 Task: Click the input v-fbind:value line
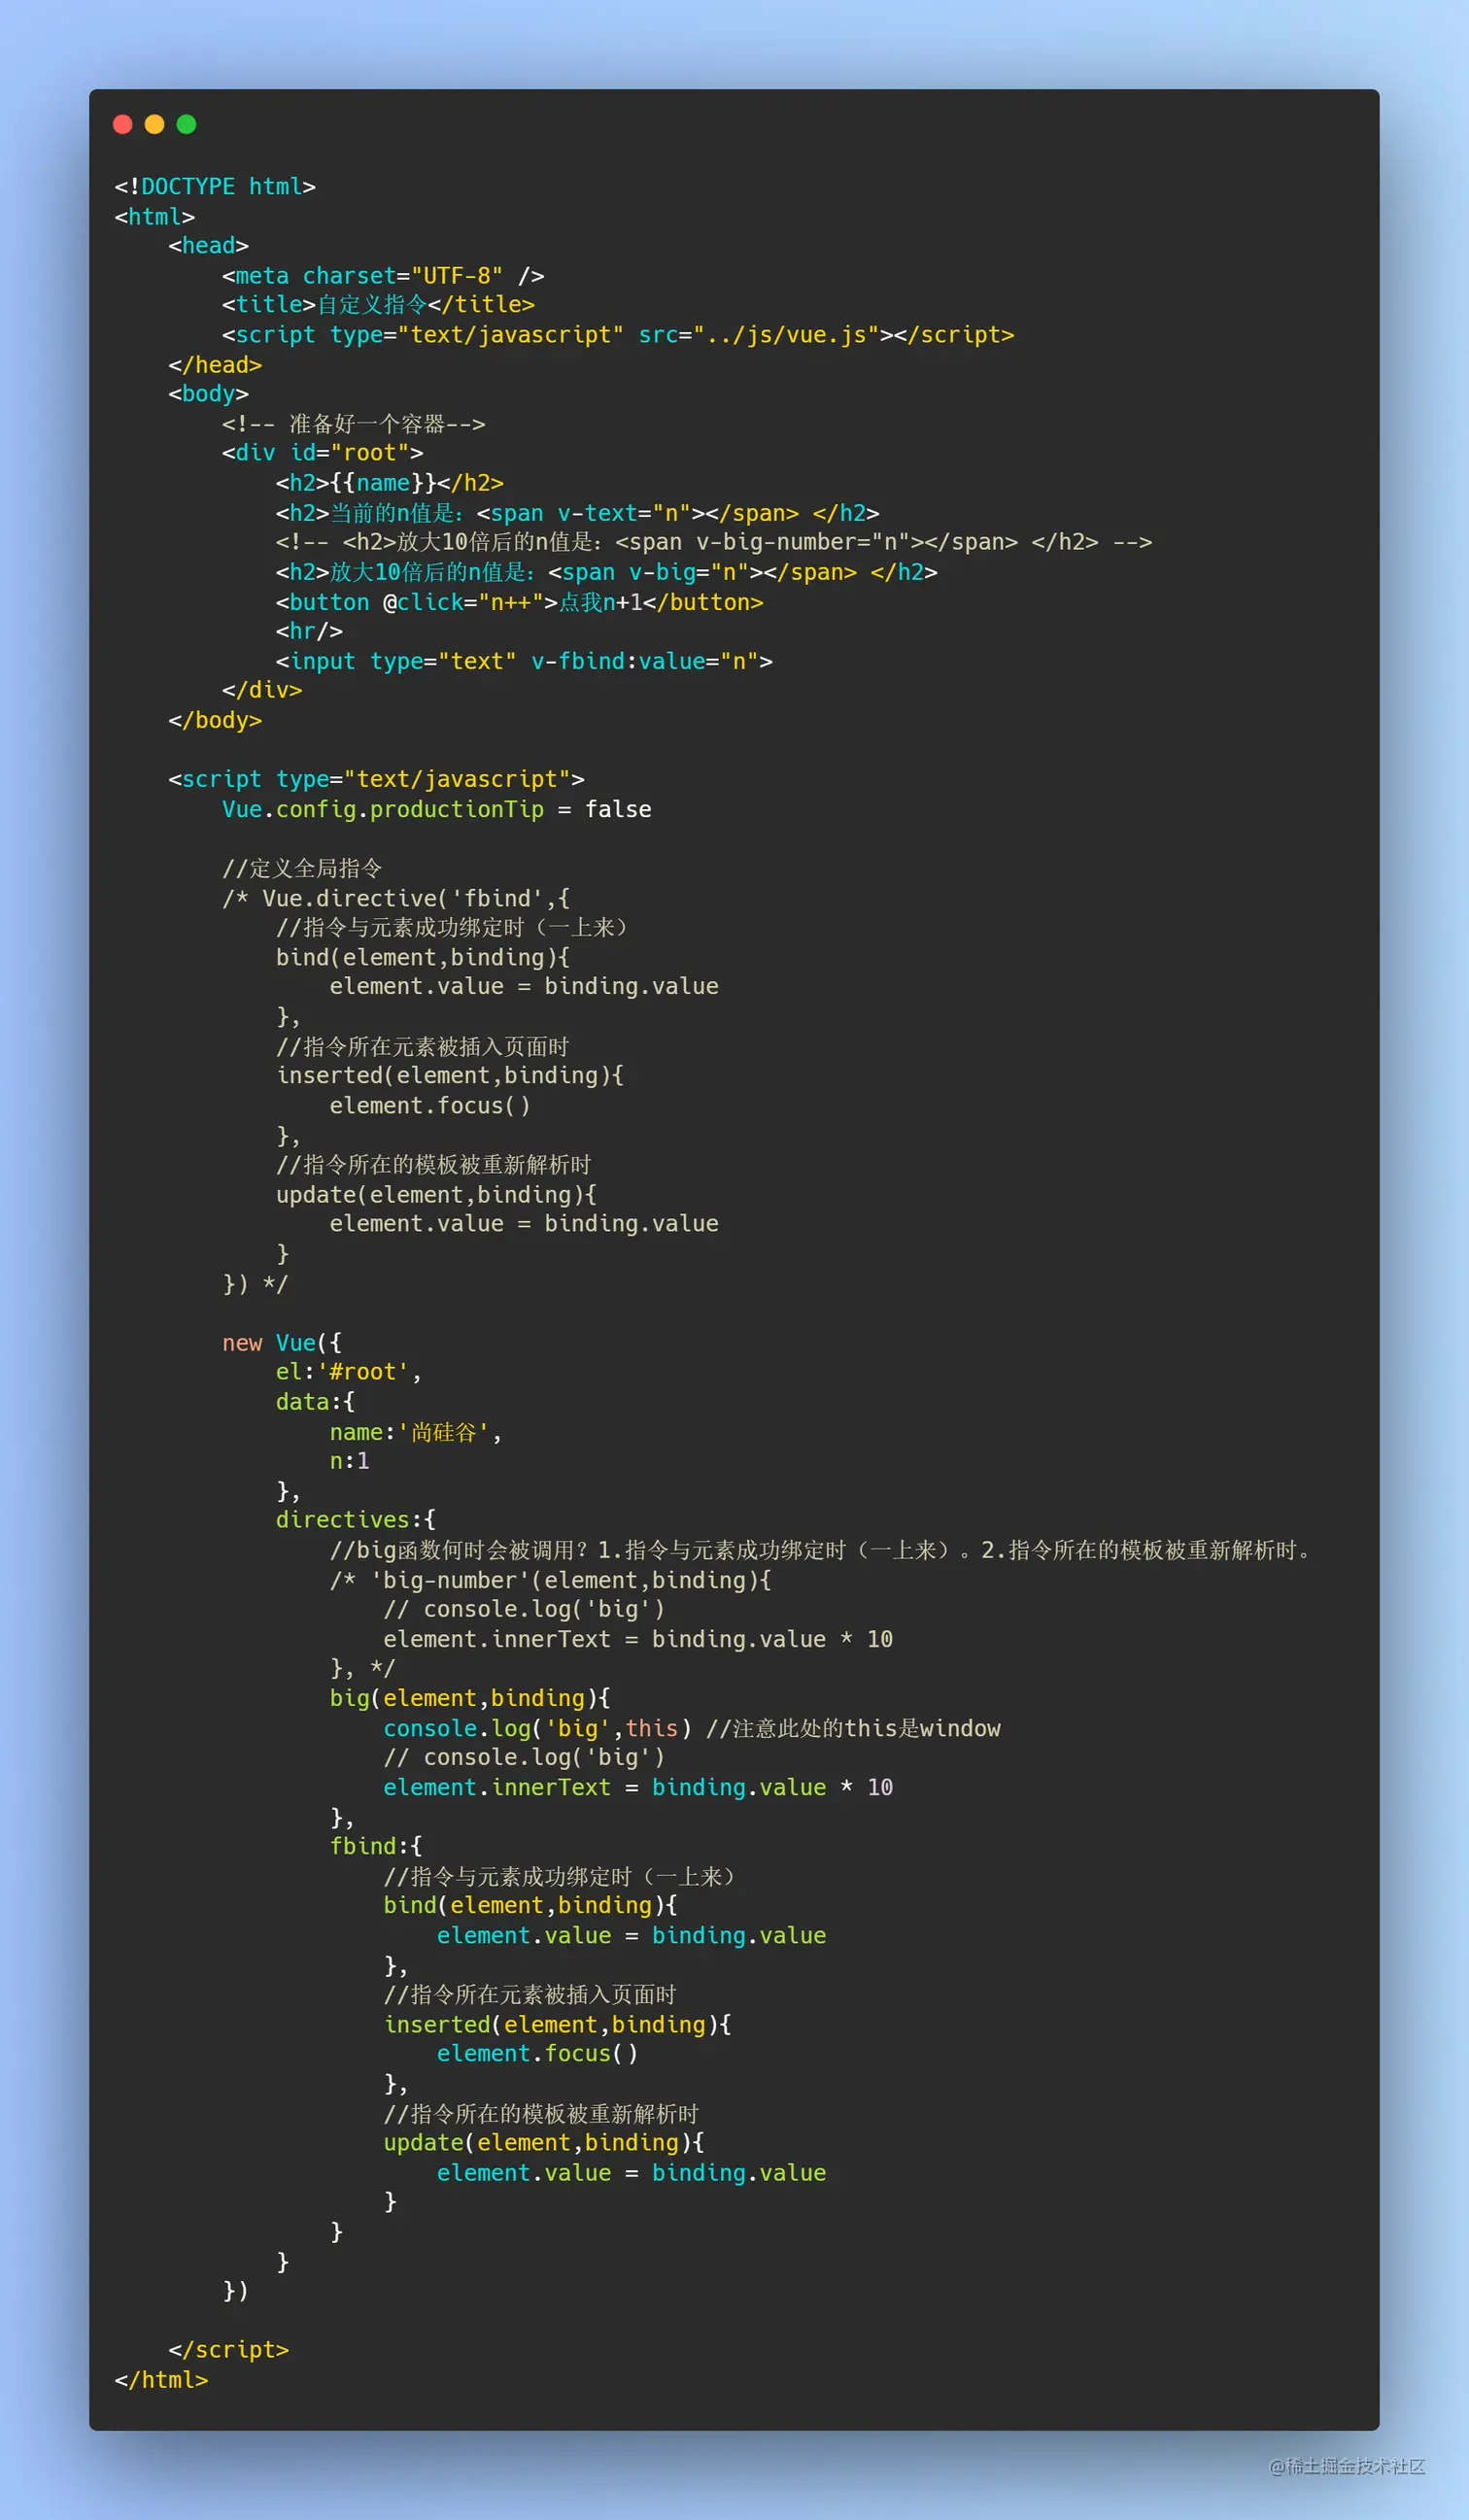pyautogui.click(x=524, y=661)
